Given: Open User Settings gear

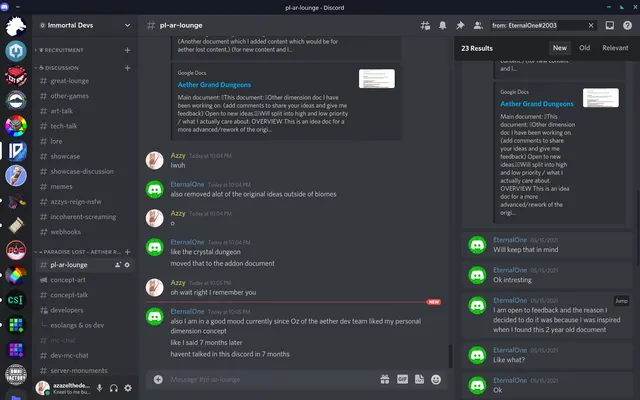Looking at the screenshot, I should pos(128,388).
